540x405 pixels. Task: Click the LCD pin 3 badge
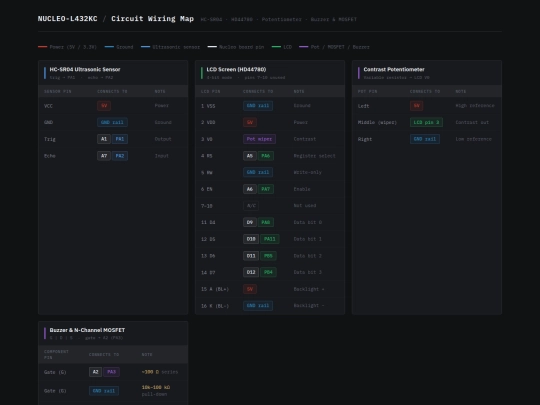point(426,122)
